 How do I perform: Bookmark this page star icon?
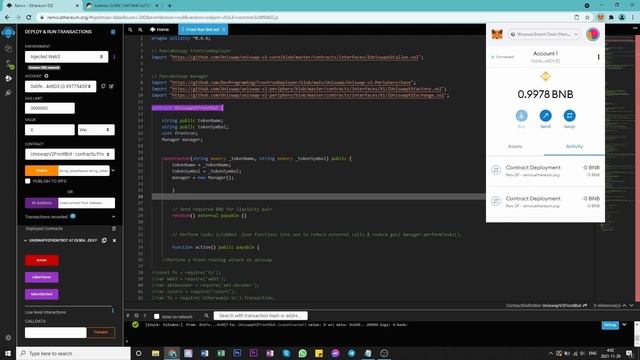point(587,18)
